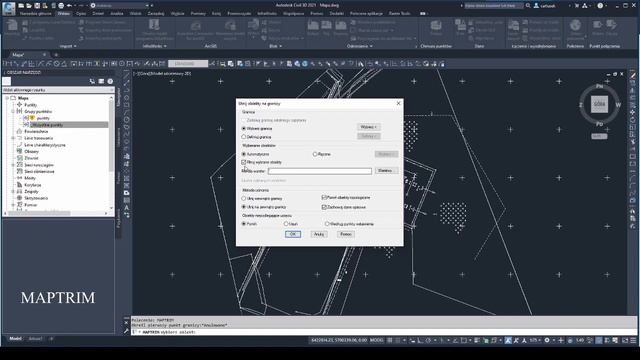Image resolution: width=640 pixels, height=360 pixels.
Task: Select Powierzchnie item in Toolspace tree
Action: [x=36, y=132]
